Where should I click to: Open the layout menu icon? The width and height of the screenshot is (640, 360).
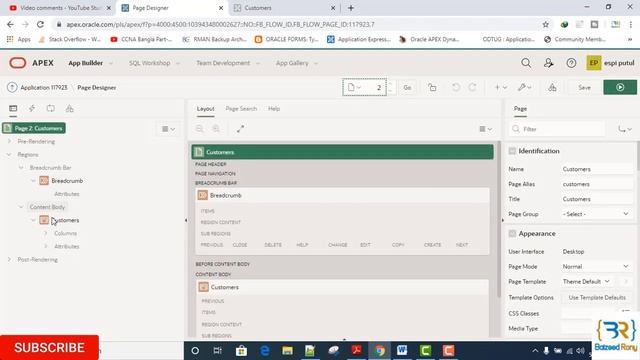pos(485,129)
